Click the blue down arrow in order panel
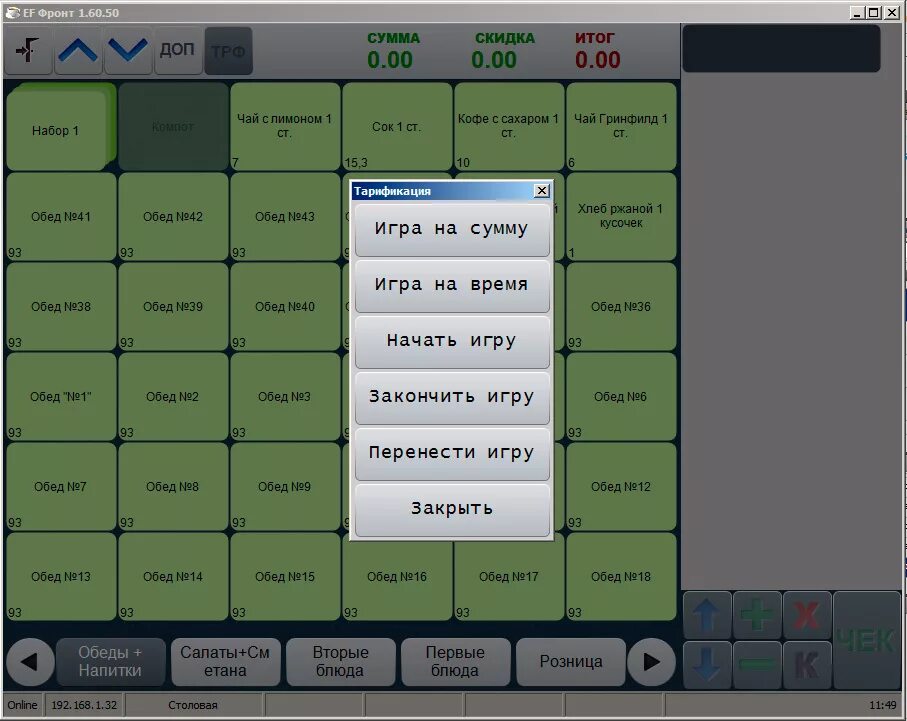907x721 pixels. point(707,664)
